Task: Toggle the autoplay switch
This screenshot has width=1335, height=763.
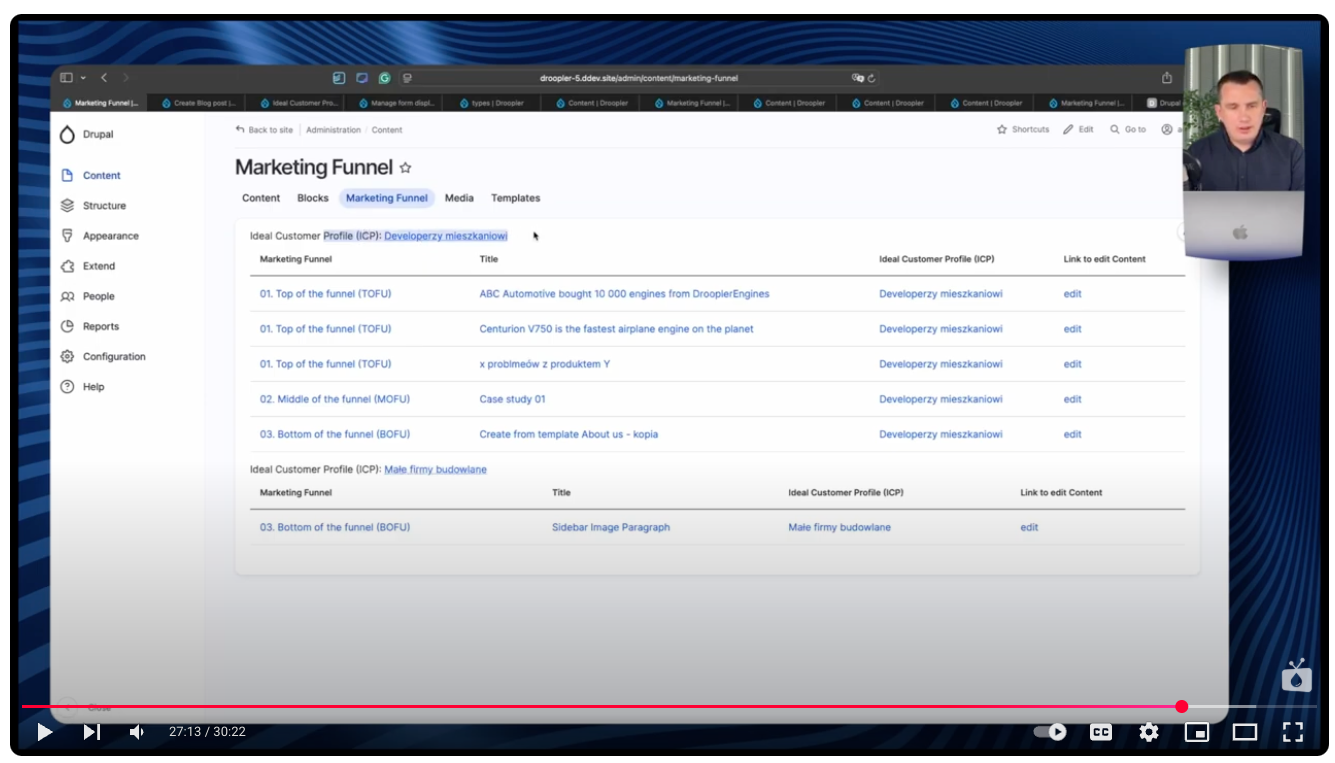Action: (1050, 732)
